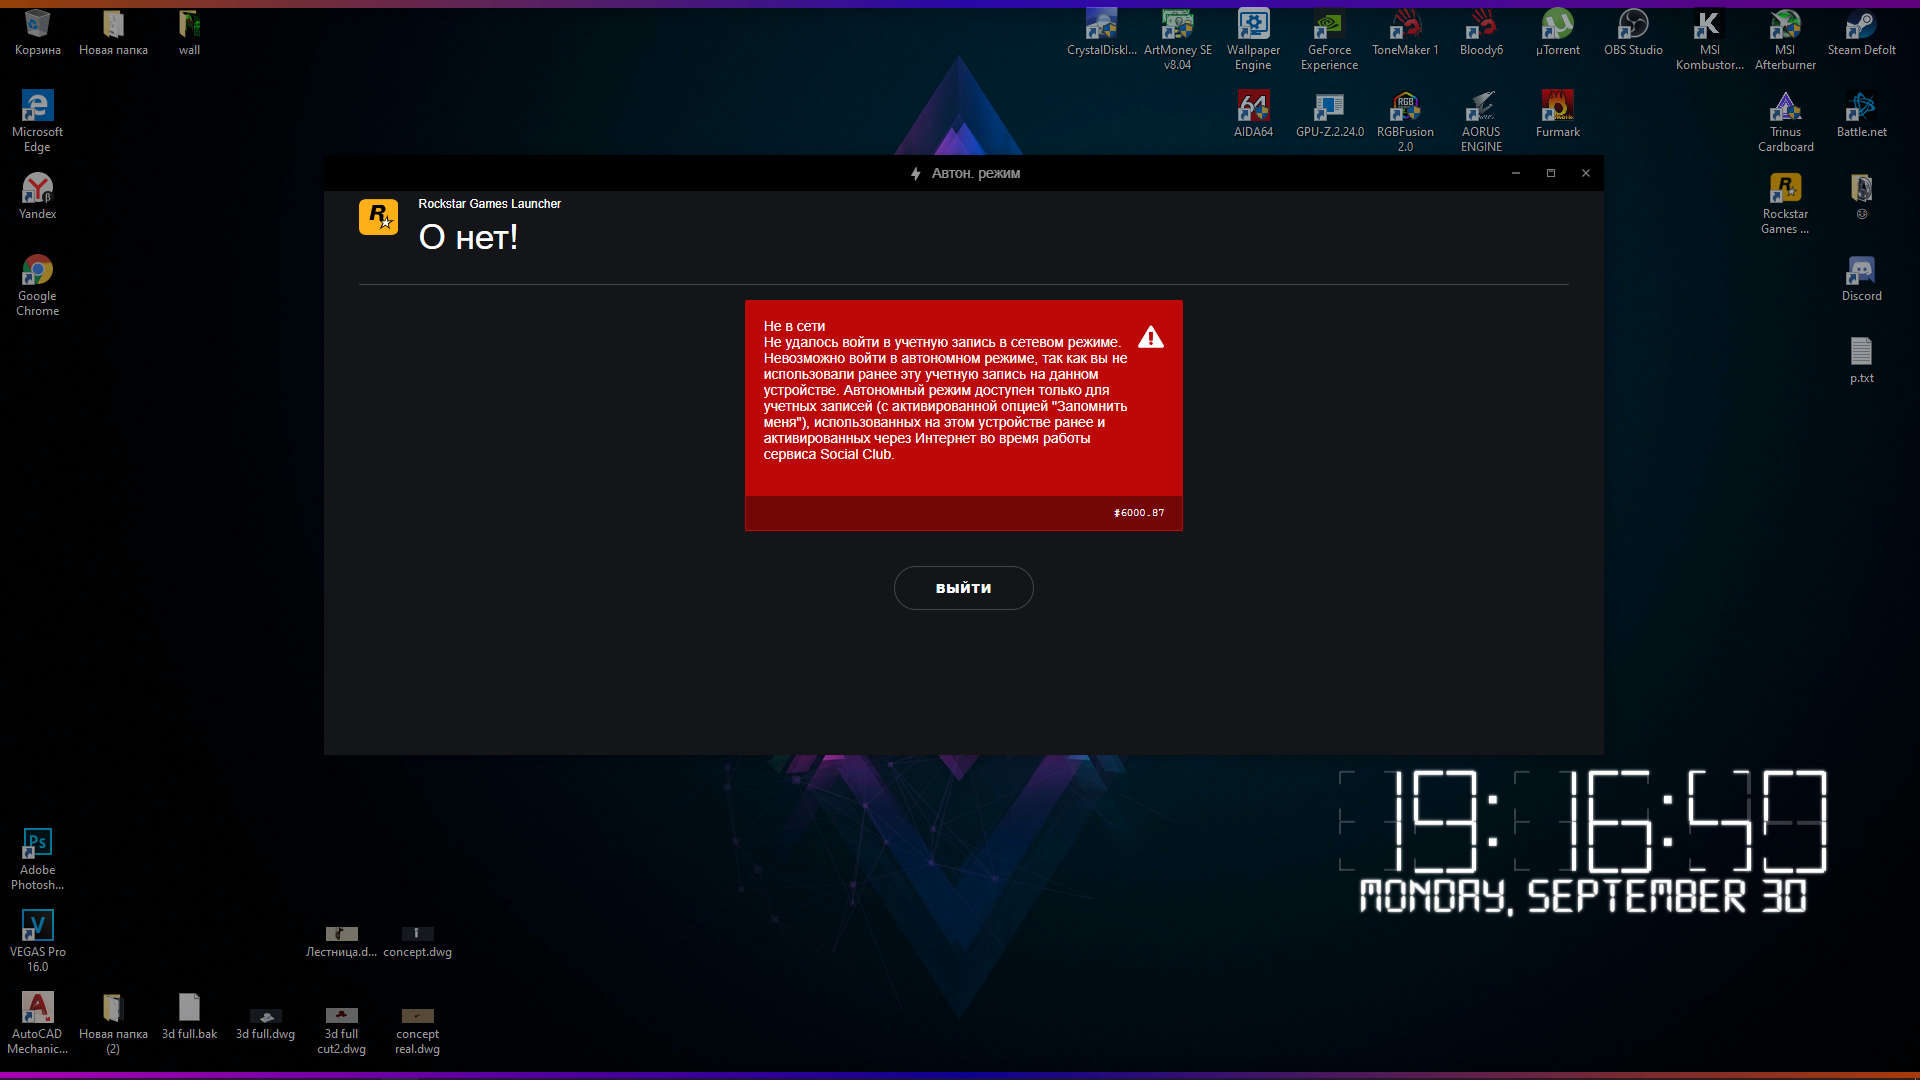Click the Автон. режим title bar label
Viewport: 1920px width, 1080px height.
click(x=976, y=174)
